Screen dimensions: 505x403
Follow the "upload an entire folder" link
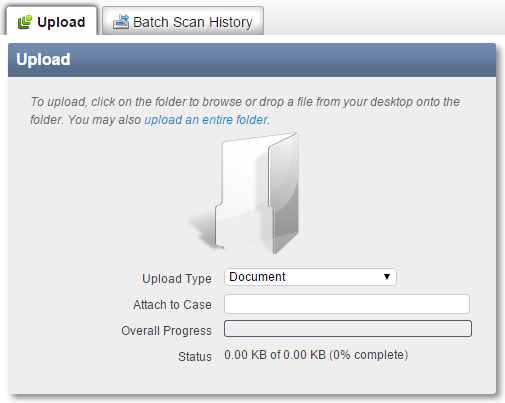pyautogui.click(x=206, y=120)
